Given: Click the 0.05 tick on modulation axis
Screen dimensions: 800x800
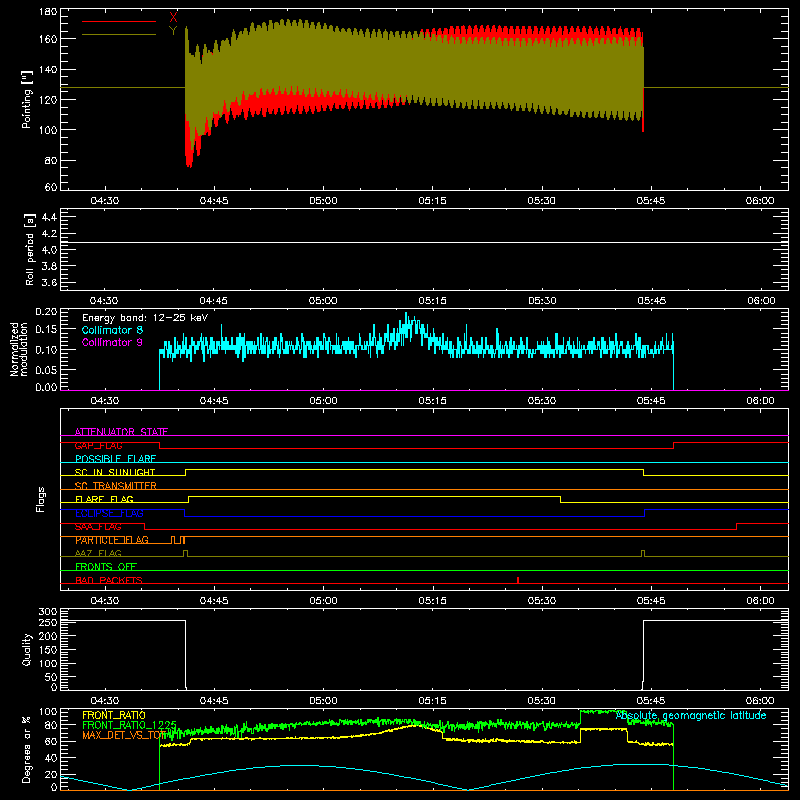Looking at the screenshot, I should (x=46, y=369).
